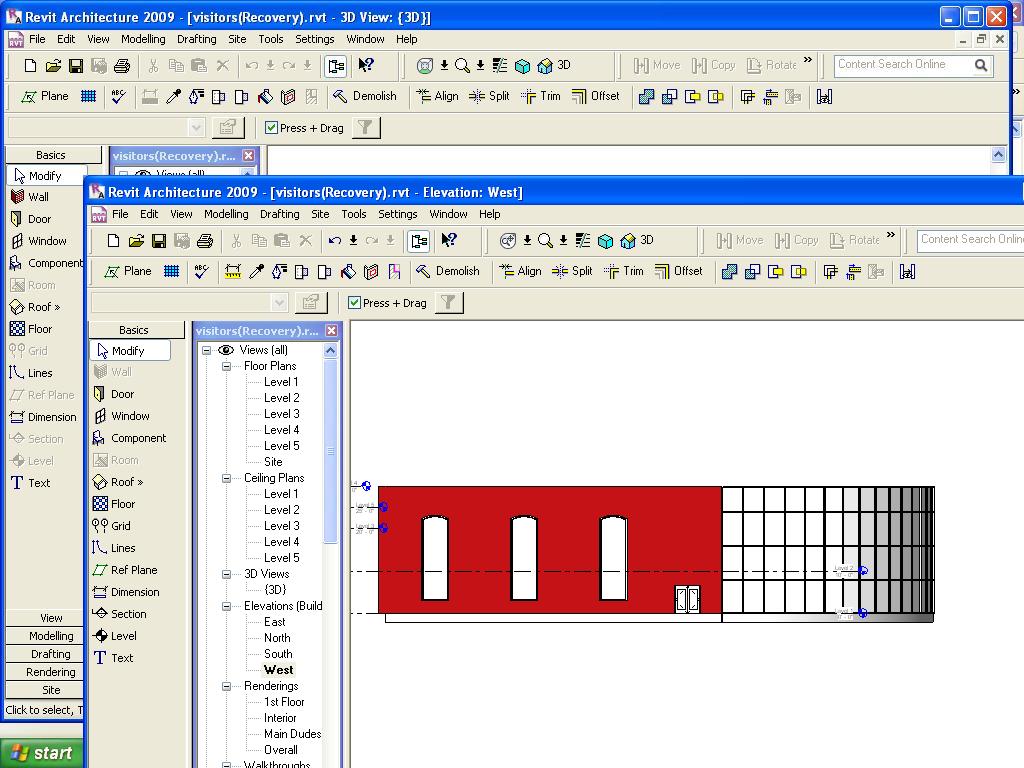The height and width of the screenshot is (768, 1024).
Task: Select Section tool in front design bar
Action: [120, 614]
